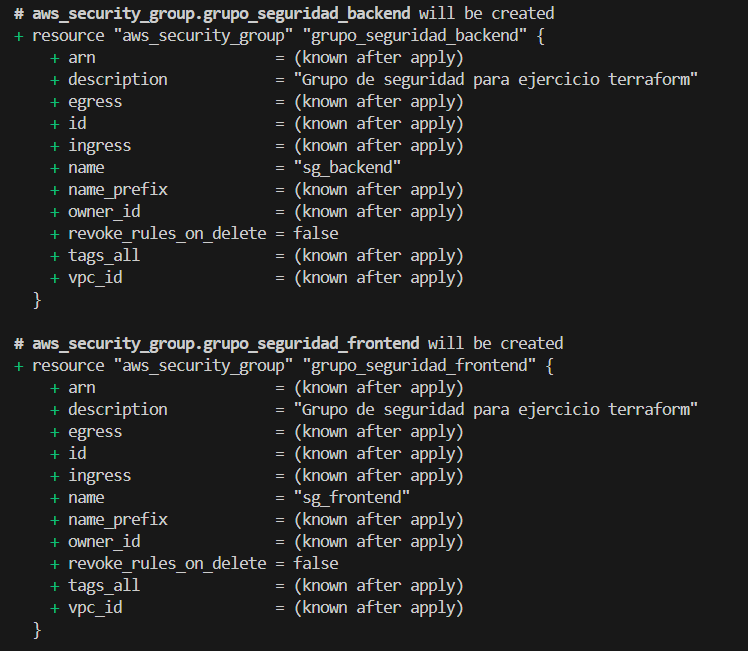Click vpc_id attribute in the backend block
The width and height of the screenshot is (748, 651).
point(95,277)
